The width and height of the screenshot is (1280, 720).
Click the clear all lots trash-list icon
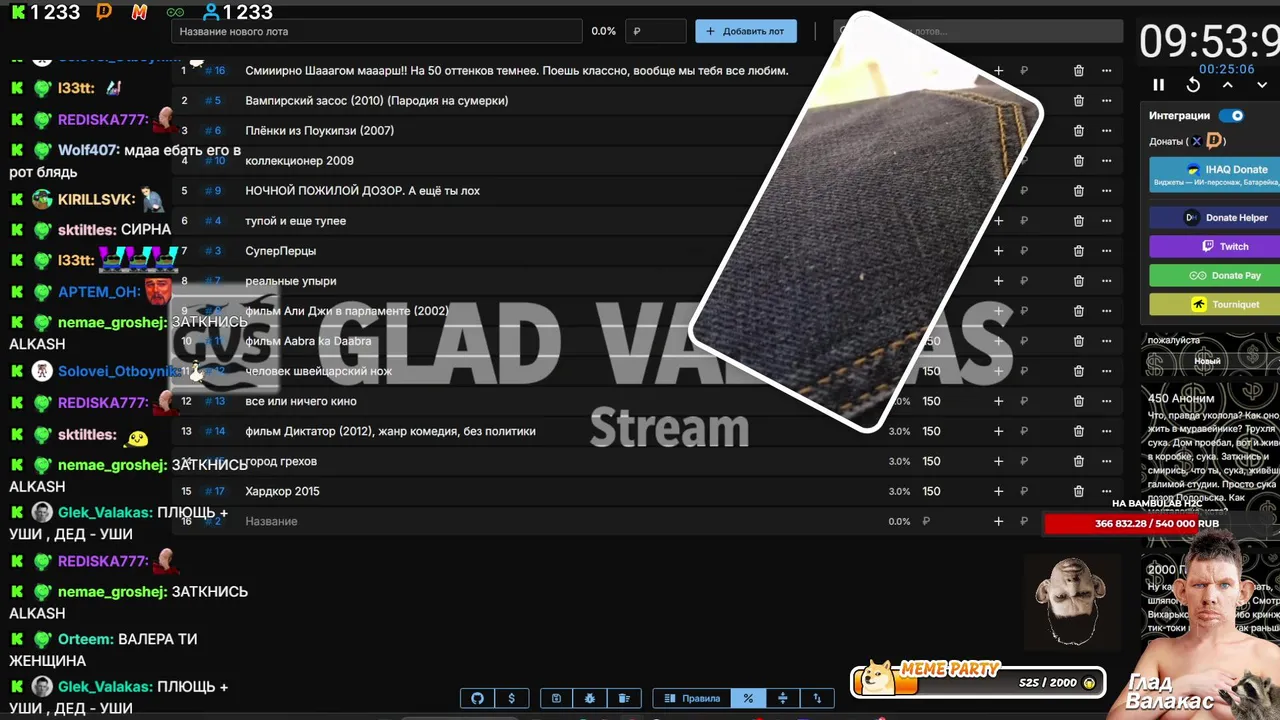tap(624, 698)
